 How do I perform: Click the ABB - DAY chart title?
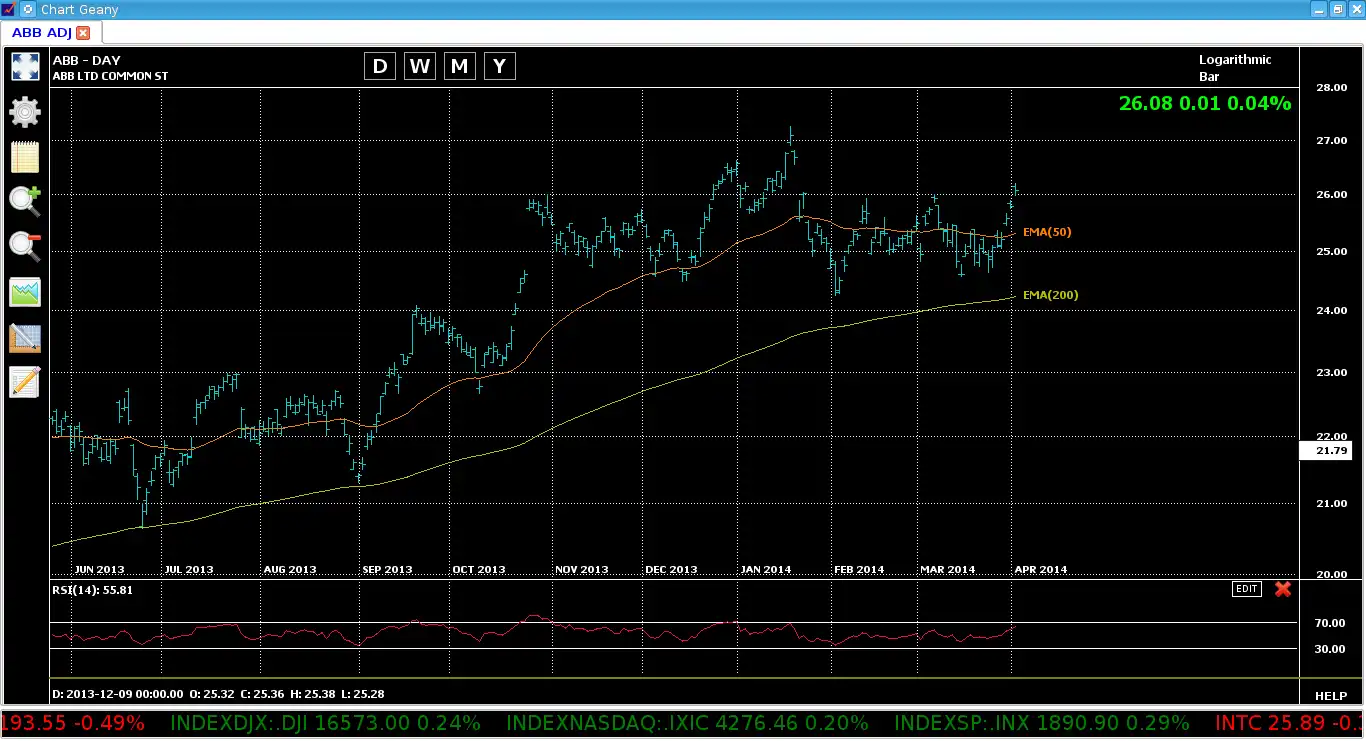tap(86, 61)
